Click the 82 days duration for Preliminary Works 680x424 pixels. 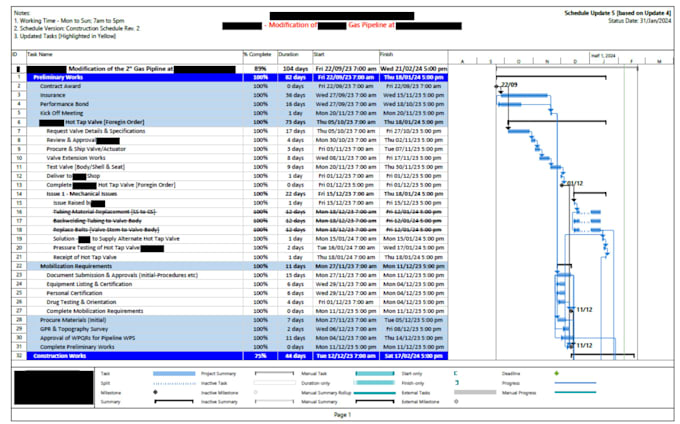click(295, 78)
